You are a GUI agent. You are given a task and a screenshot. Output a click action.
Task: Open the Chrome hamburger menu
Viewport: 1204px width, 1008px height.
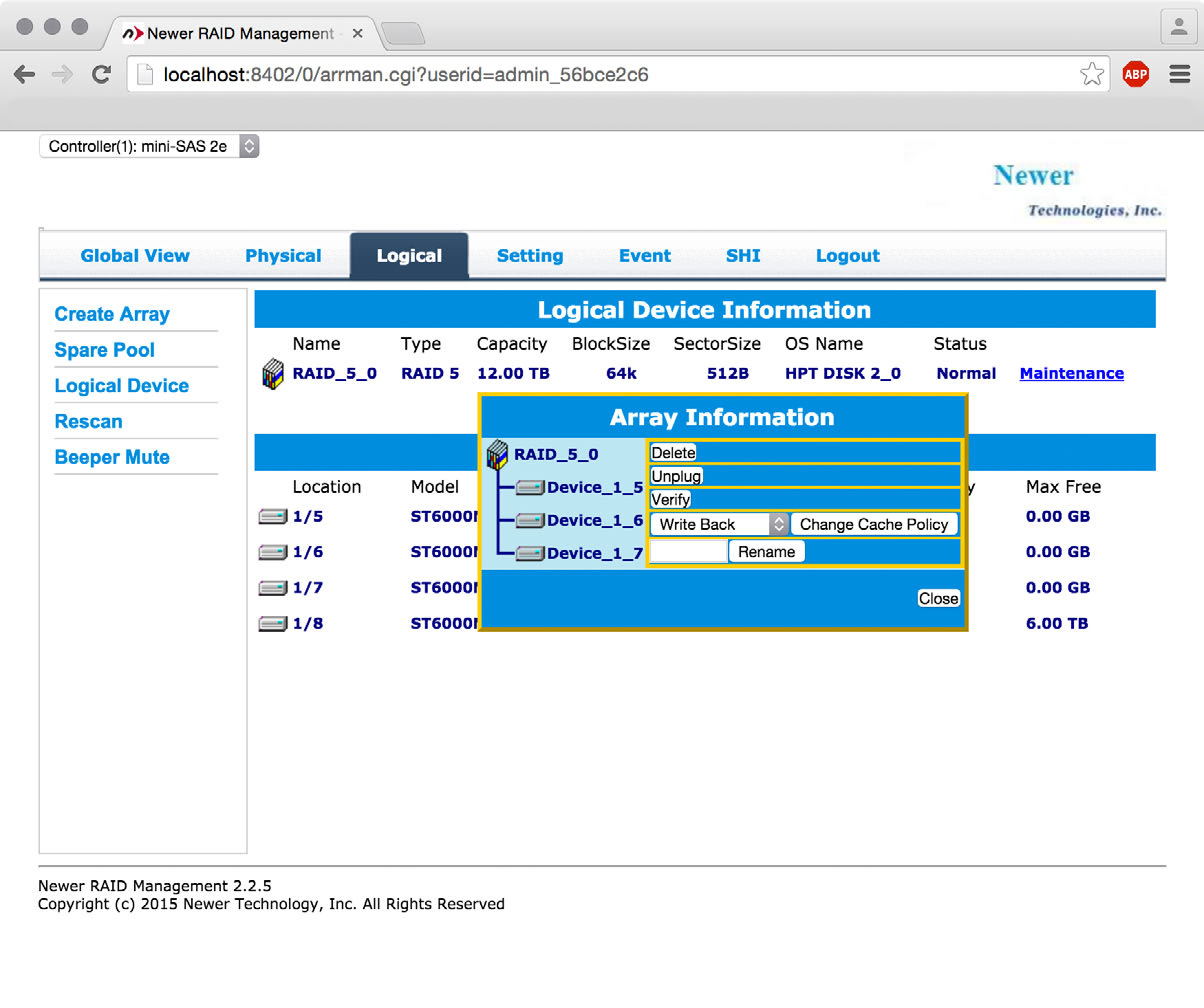click(1180, 74)
